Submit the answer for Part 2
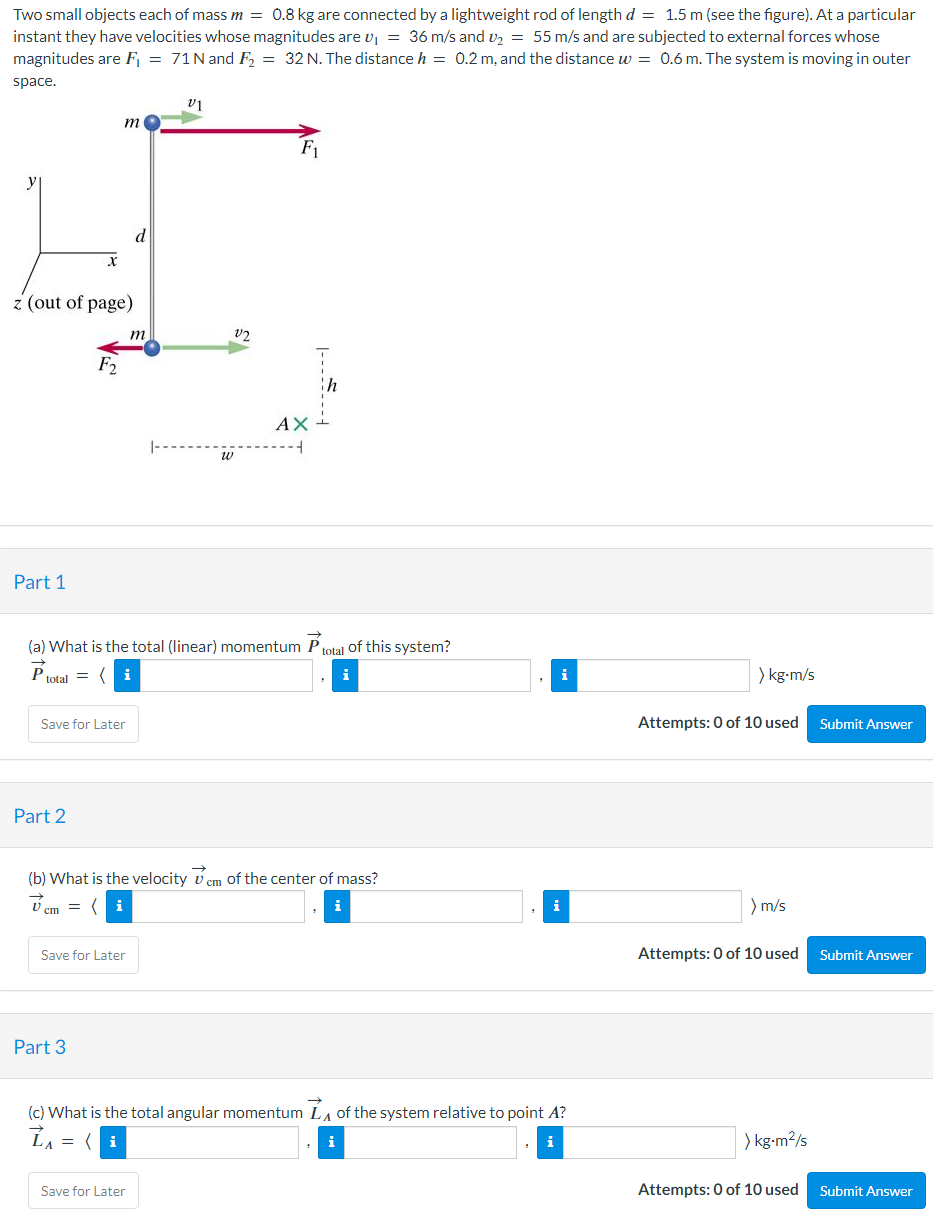This screenshot has width=933, height=1210. pyautogui.click(x=865, y=954)
